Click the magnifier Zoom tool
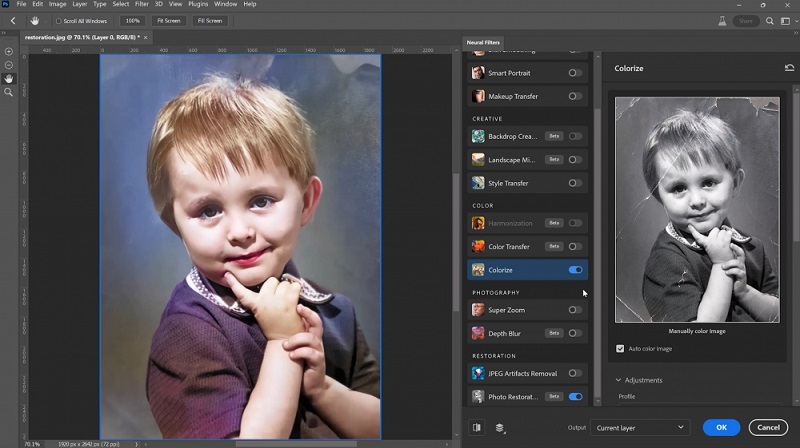This screenshot has width=800, height=448. click(9, 92)
